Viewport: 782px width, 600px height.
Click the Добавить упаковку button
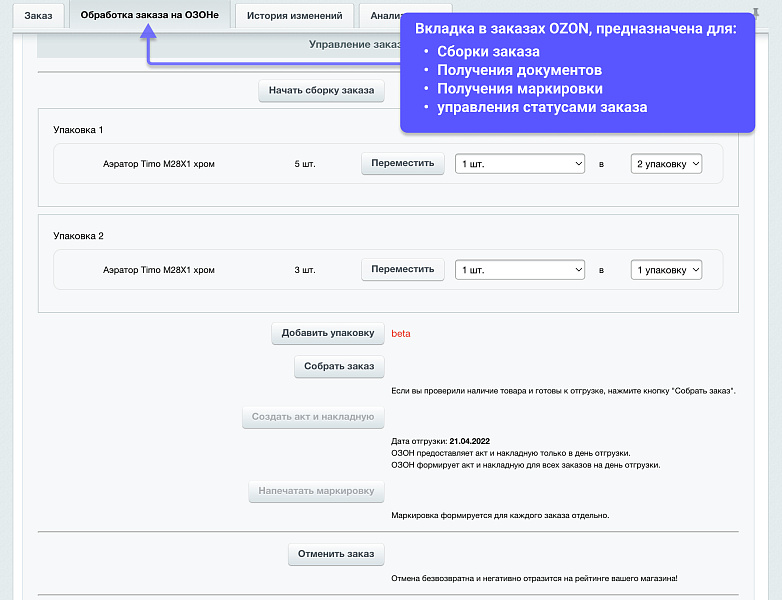(x=328, y=334)
